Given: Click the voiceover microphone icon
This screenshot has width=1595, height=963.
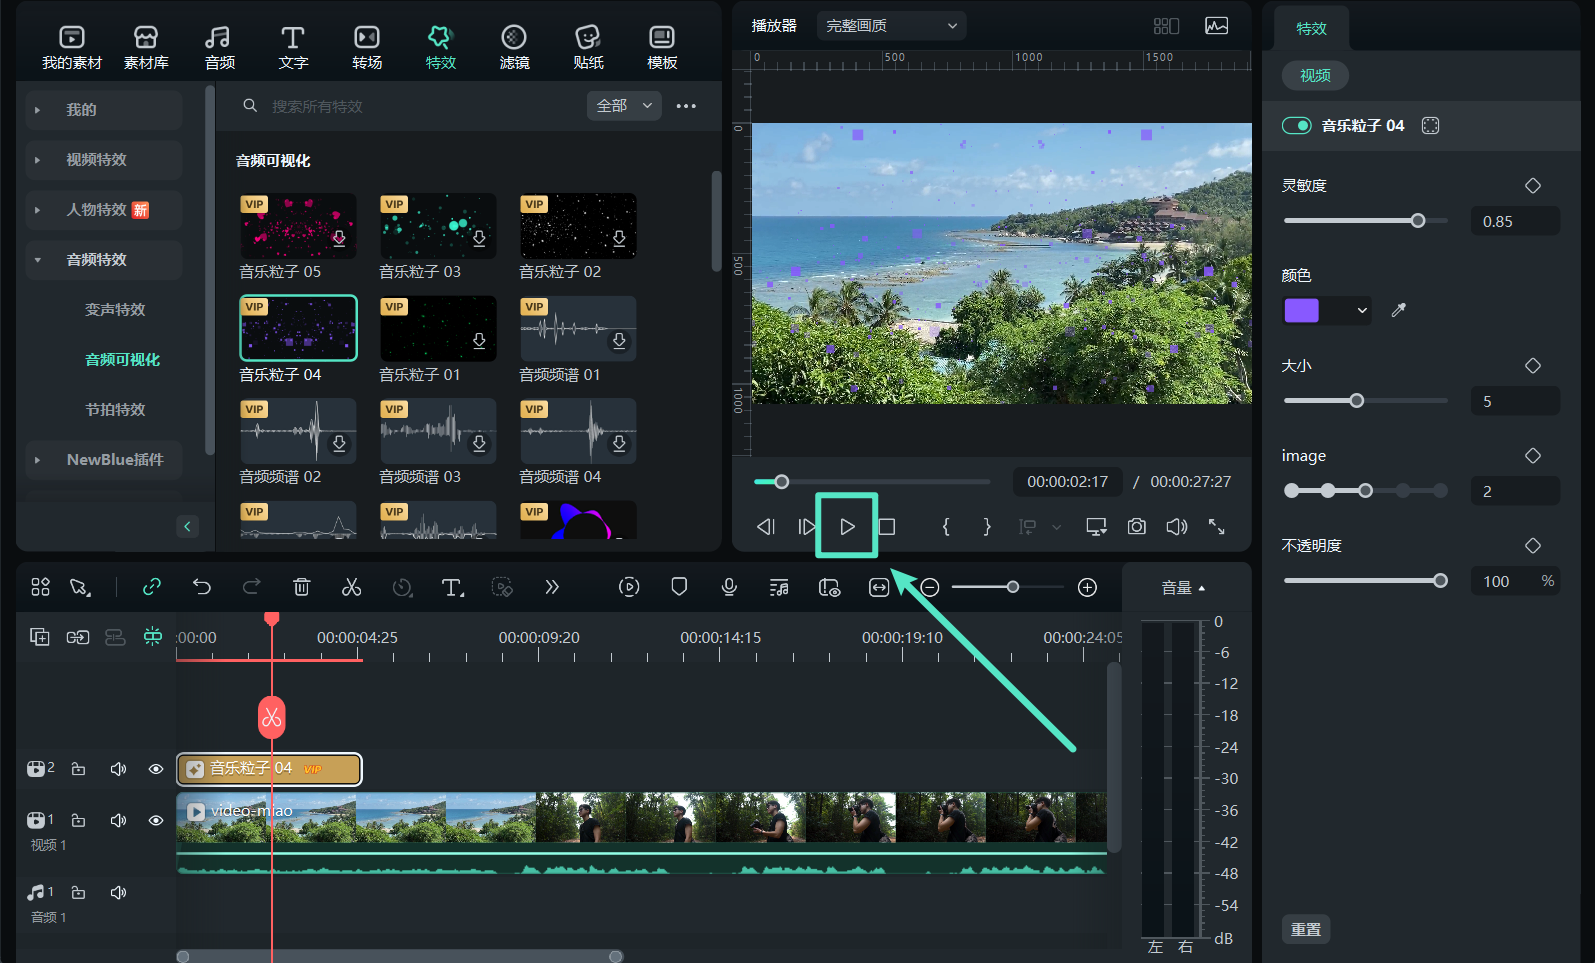Looking at the screenshot, I should (x=729, y=587).
